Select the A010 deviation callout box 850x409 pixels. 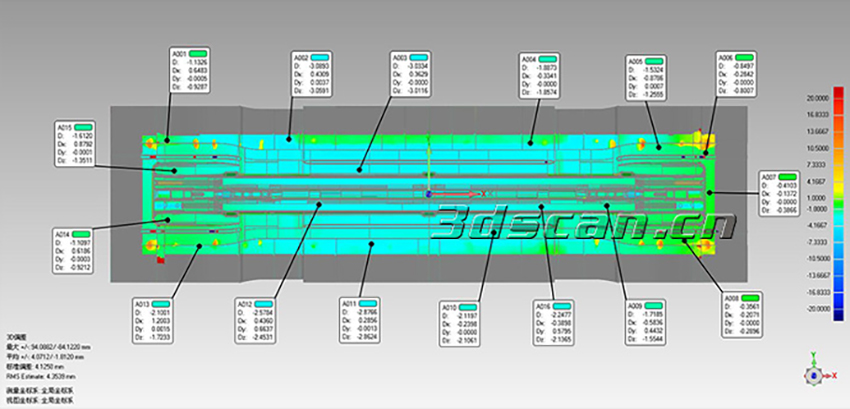465,320
